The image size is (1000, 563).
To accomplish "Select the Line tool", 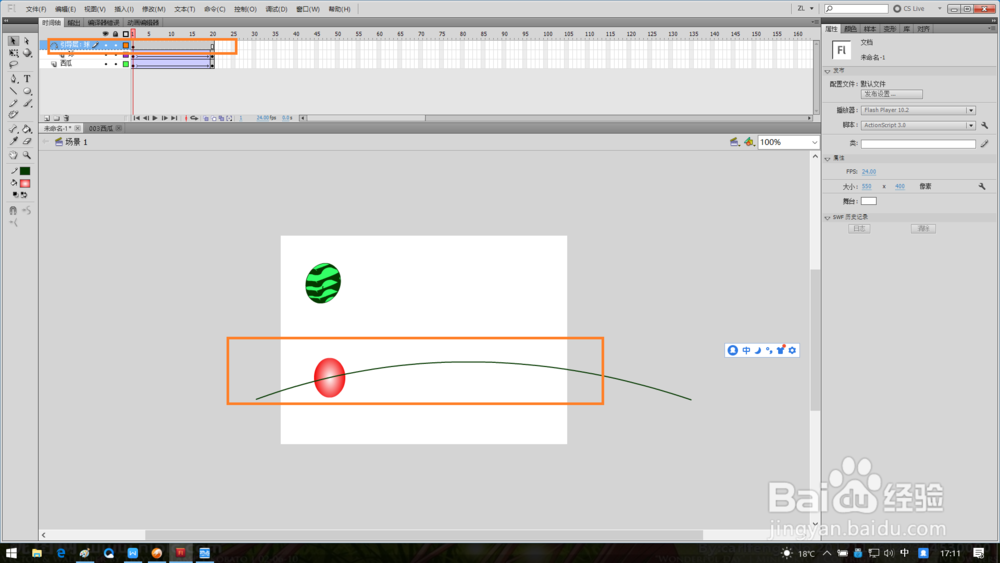I will click(13, 91).
